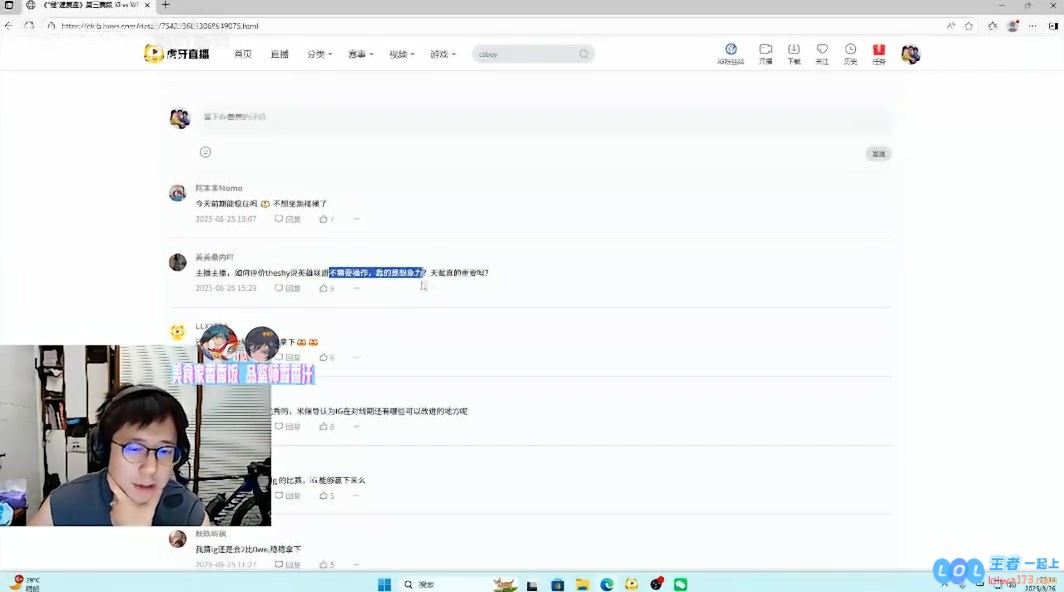Open the 首页 home menu item
Viewport: 1064px width, 592px height.
tap(243, 54)
